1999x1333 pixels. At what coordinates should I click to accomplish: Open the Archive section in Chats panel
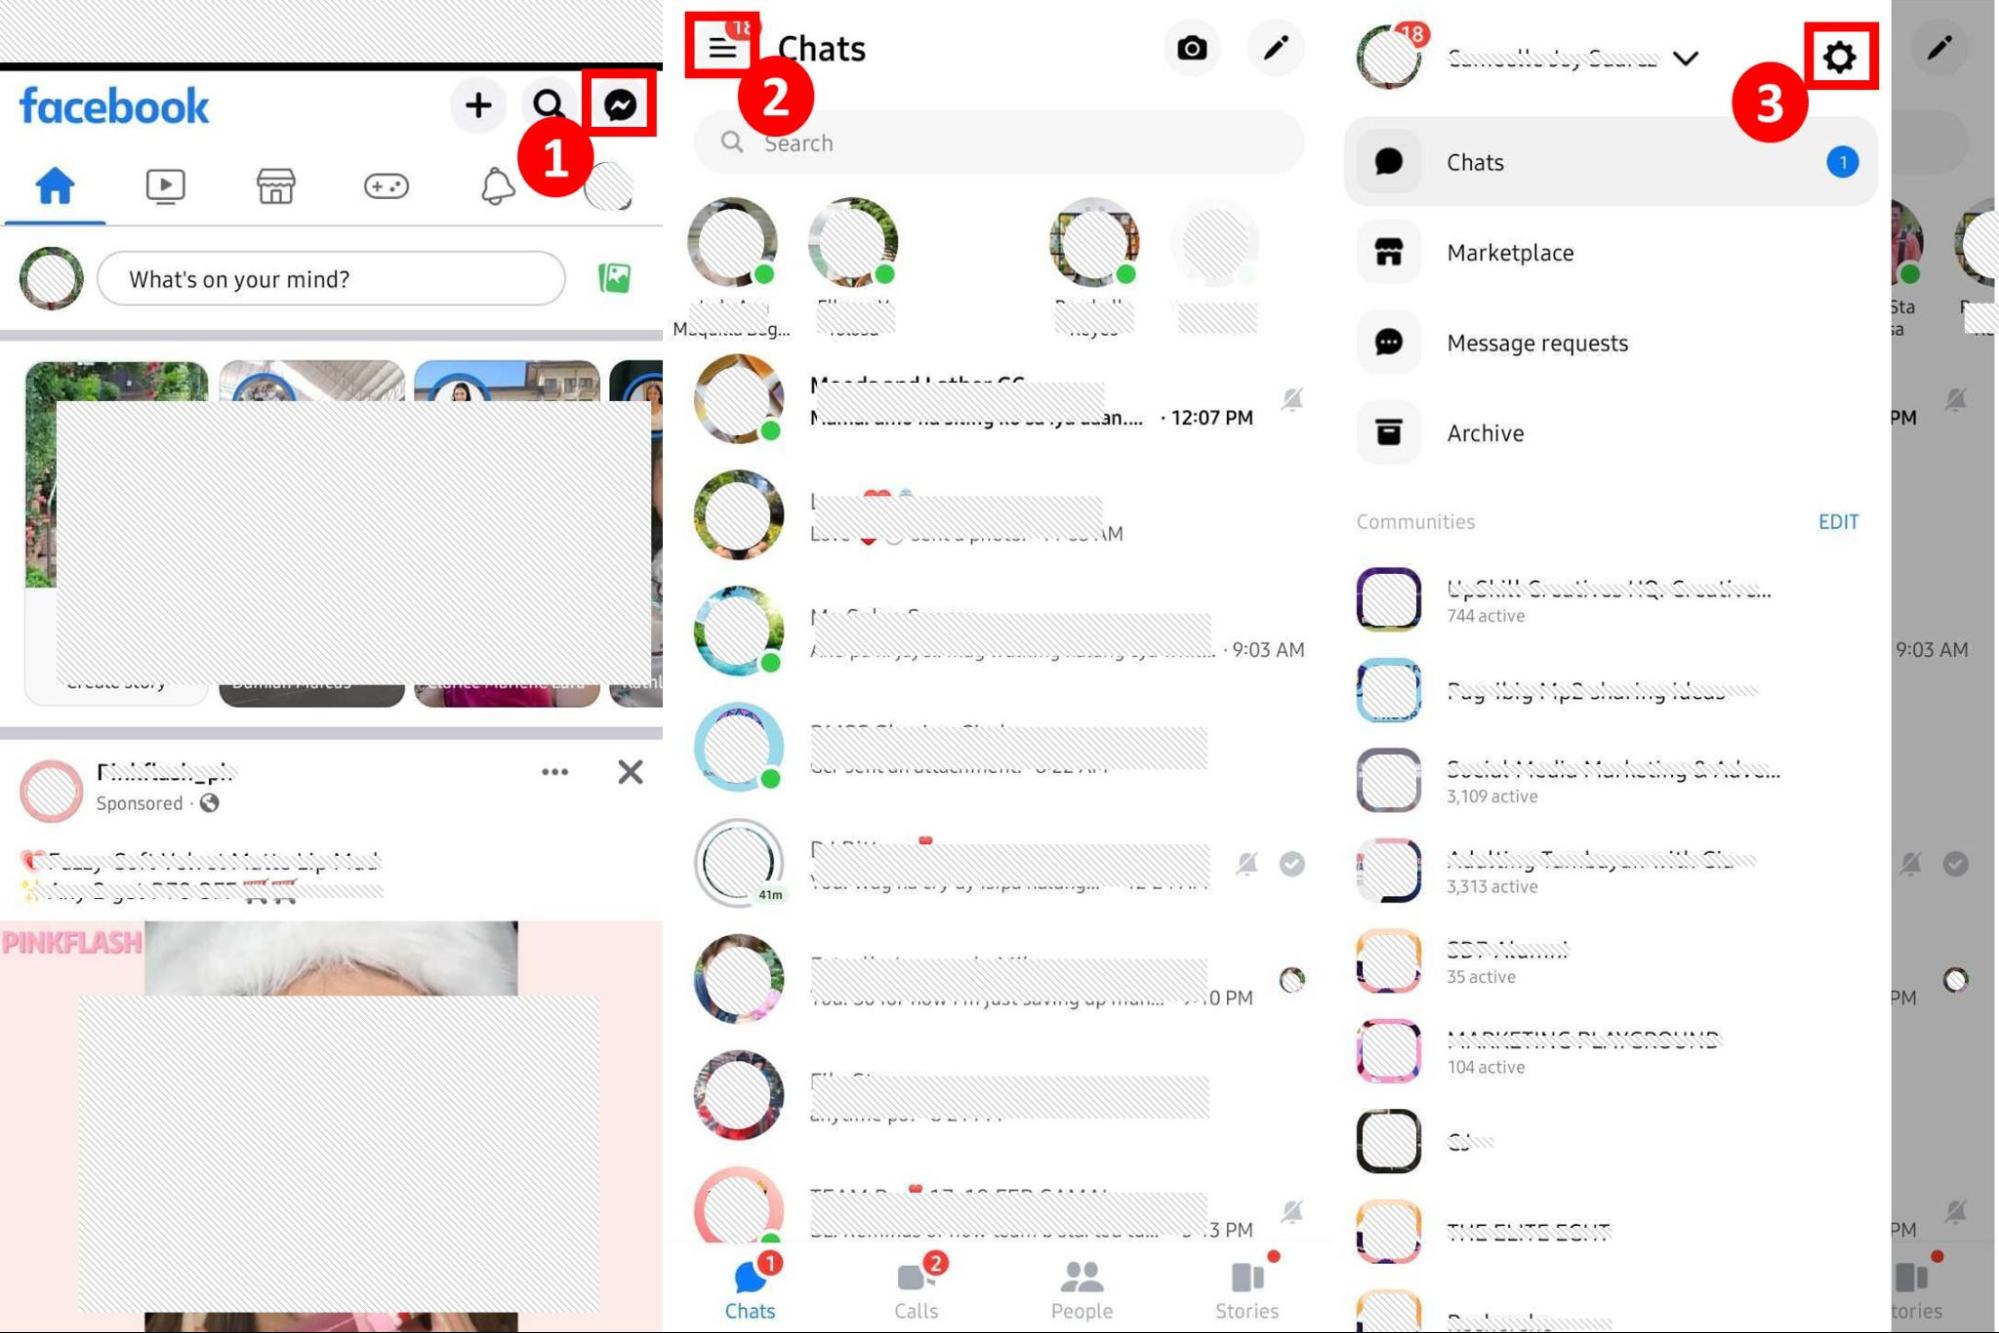[1486, 431]
